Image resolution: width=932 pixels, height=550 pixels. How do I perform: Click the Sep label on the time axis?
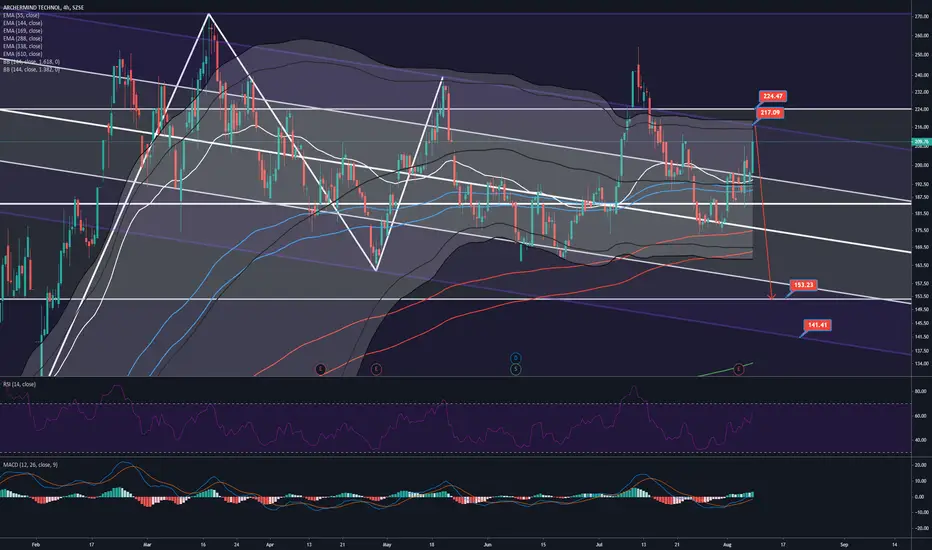tap(843, 544)
